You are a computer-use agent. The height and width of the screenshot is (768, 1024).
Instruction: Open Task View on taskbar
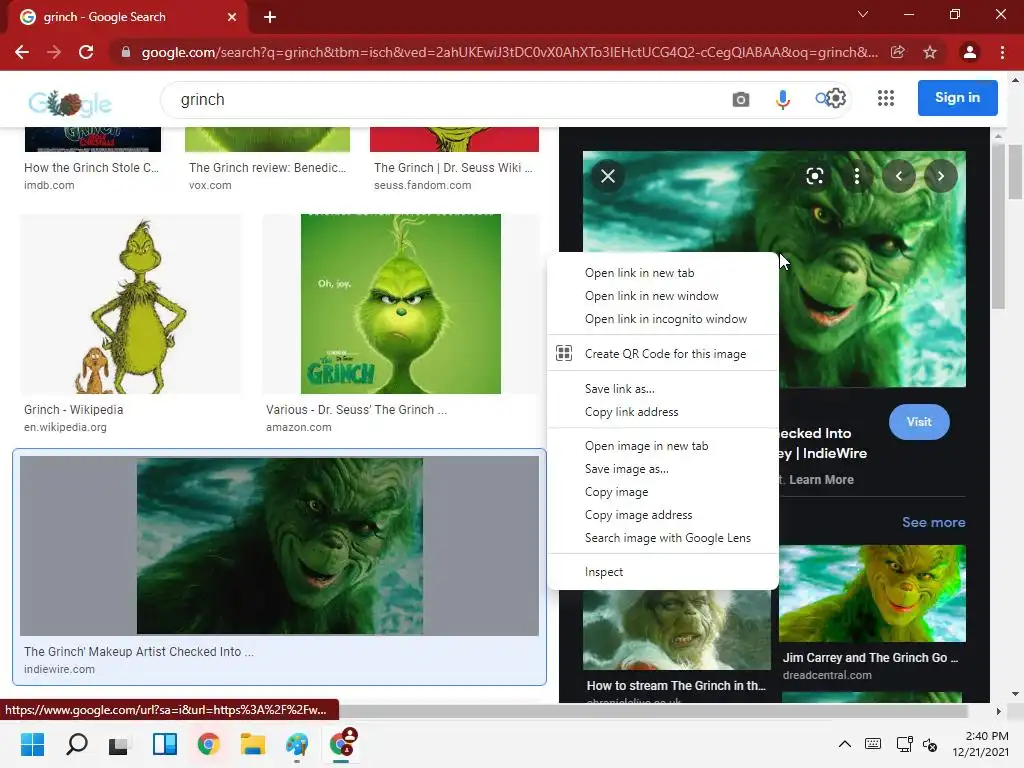[x=120, y=744]
